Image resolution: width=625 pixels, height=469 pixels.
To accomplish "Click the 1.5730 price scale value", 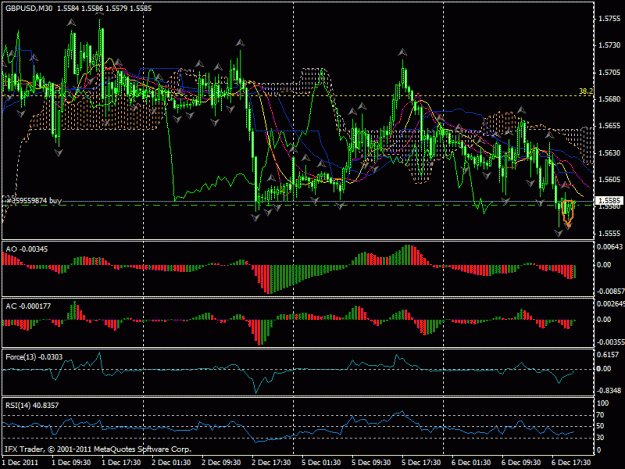I will tap(609, 45).
